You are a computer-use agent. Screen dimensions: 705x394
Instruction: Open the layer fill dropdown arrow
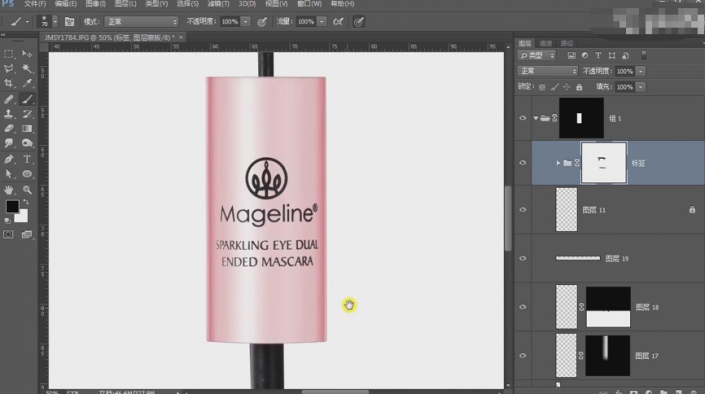641,87
